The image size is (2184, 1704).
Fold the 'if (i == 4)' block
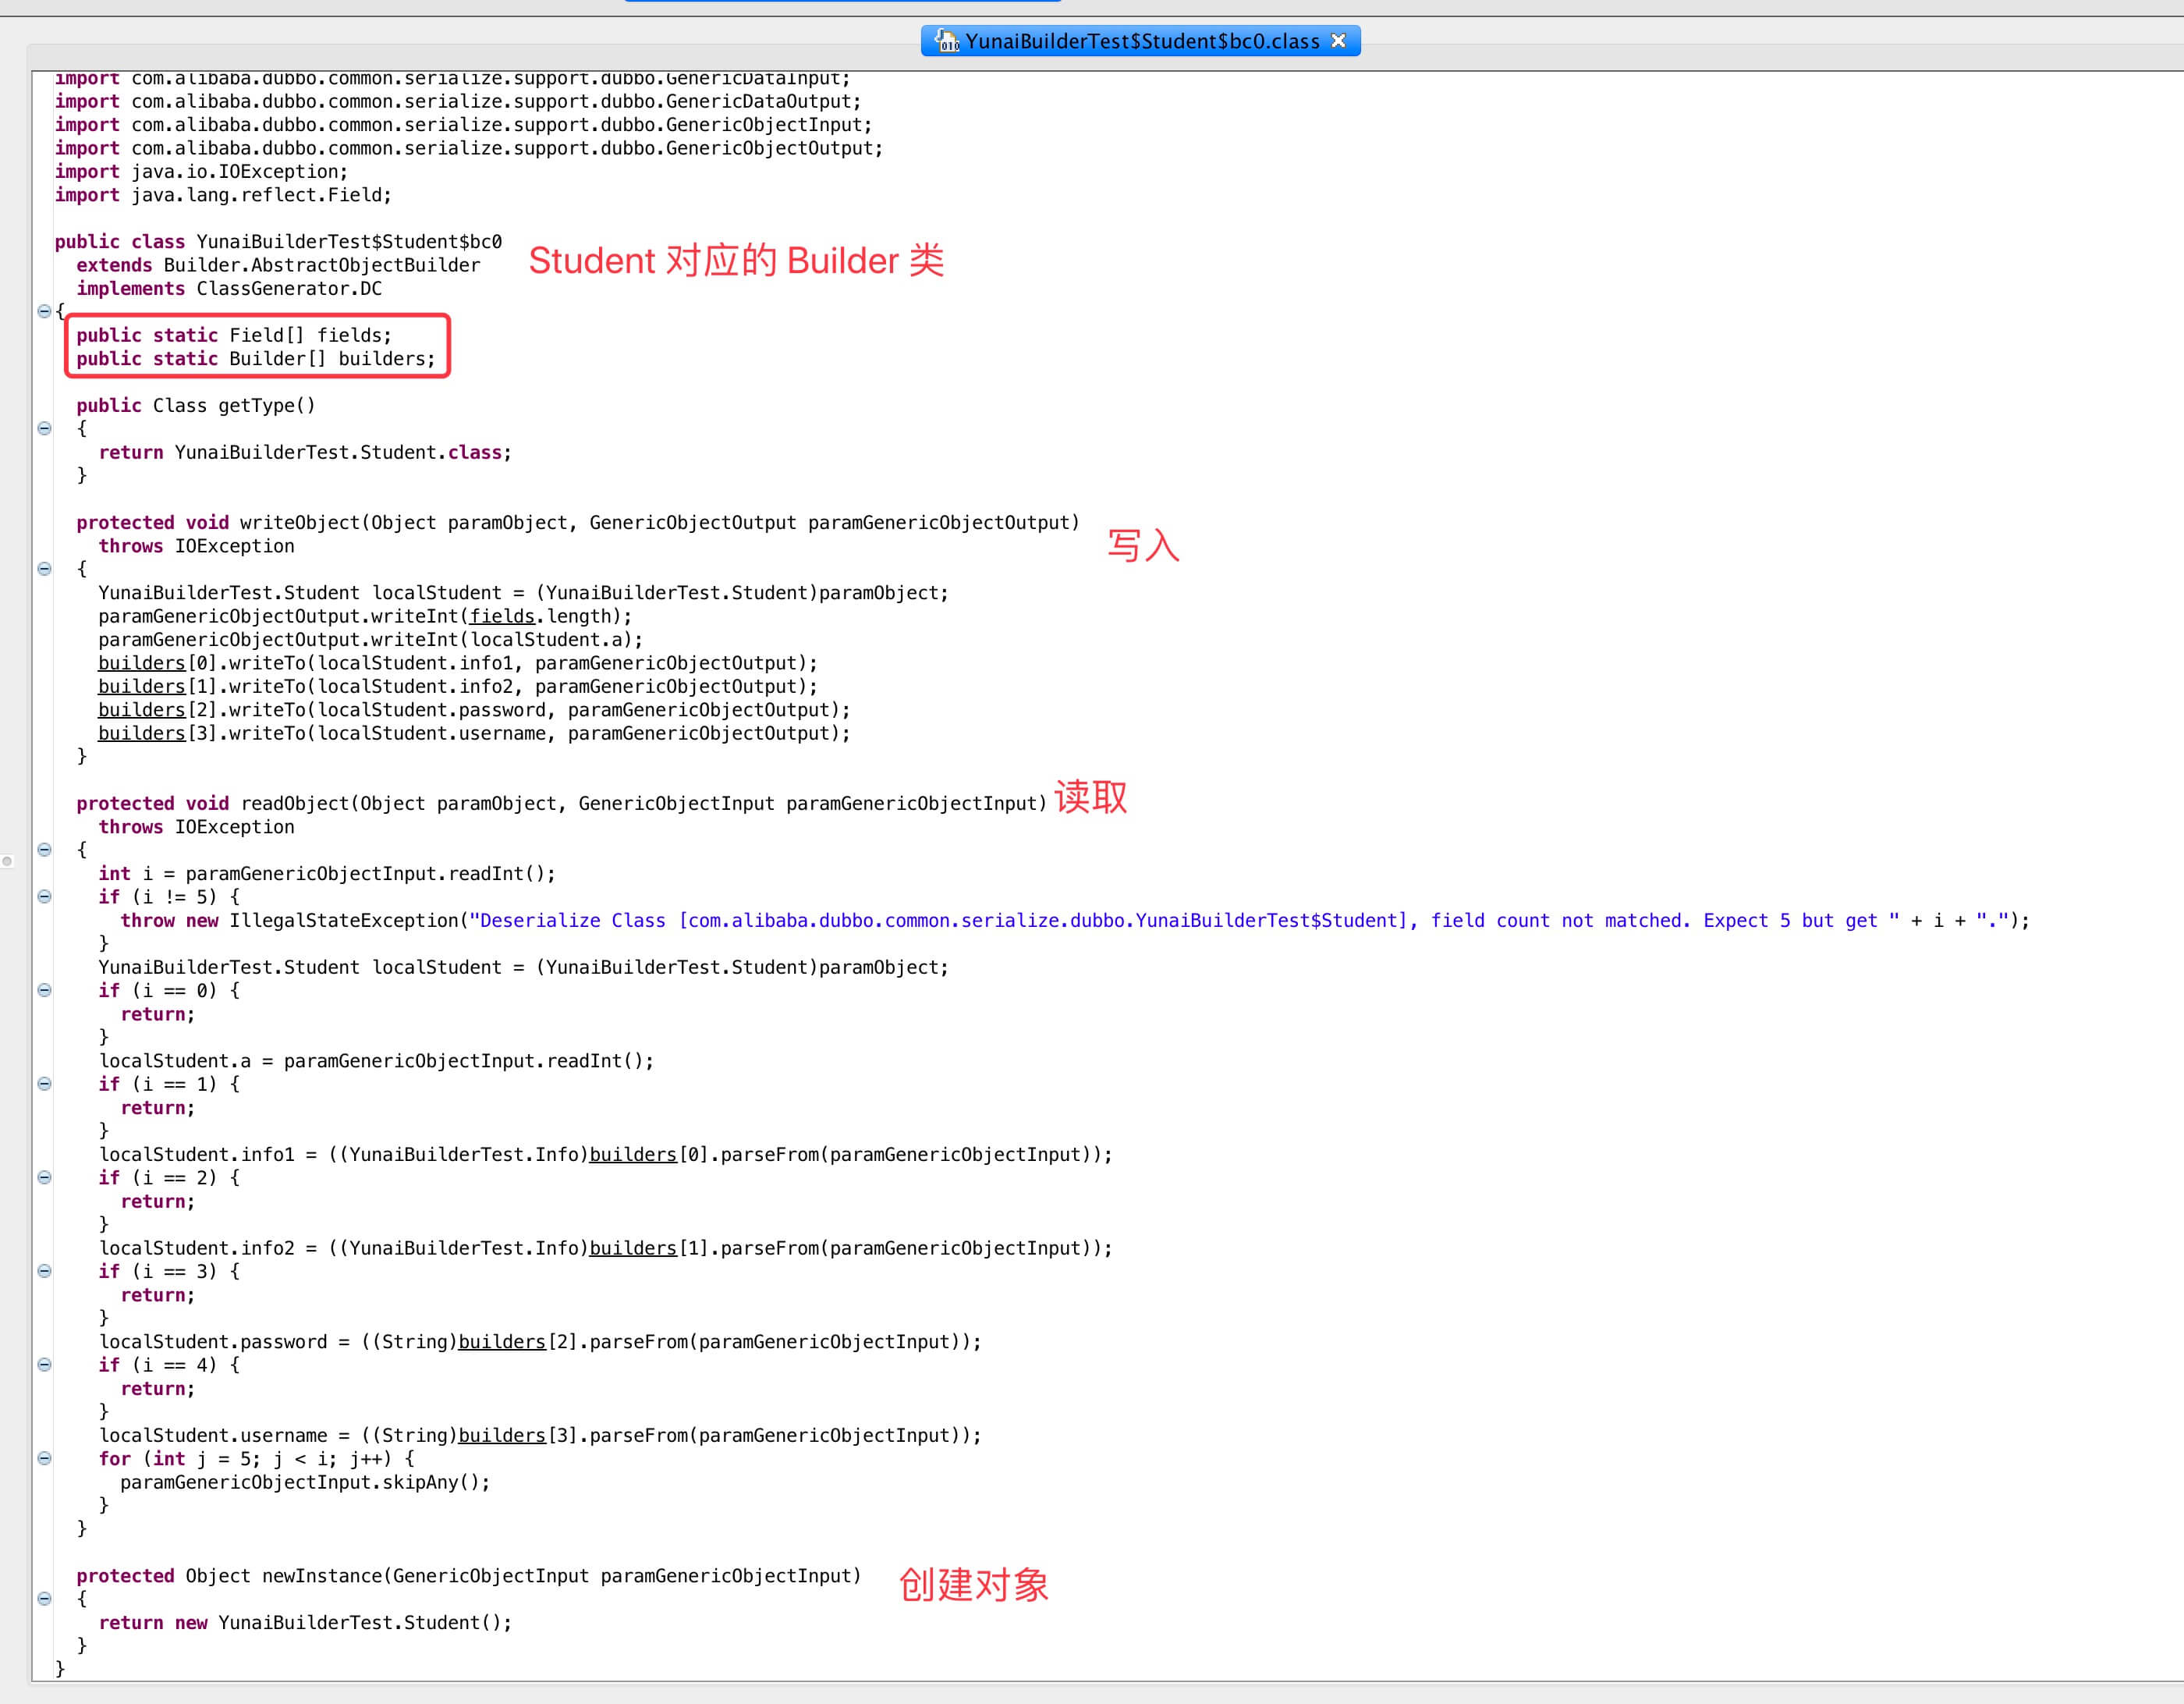[44, 1364]
